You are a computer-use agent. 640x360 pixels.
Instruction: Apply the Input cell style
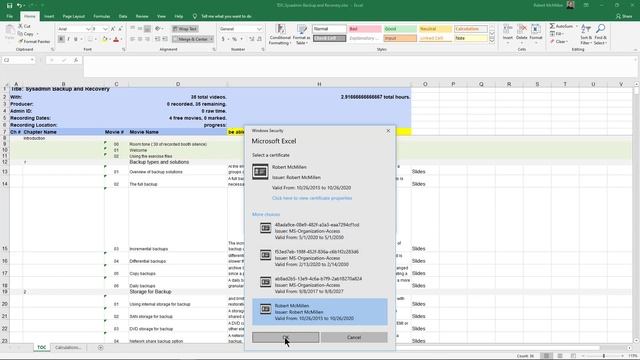tap(400, 38)
